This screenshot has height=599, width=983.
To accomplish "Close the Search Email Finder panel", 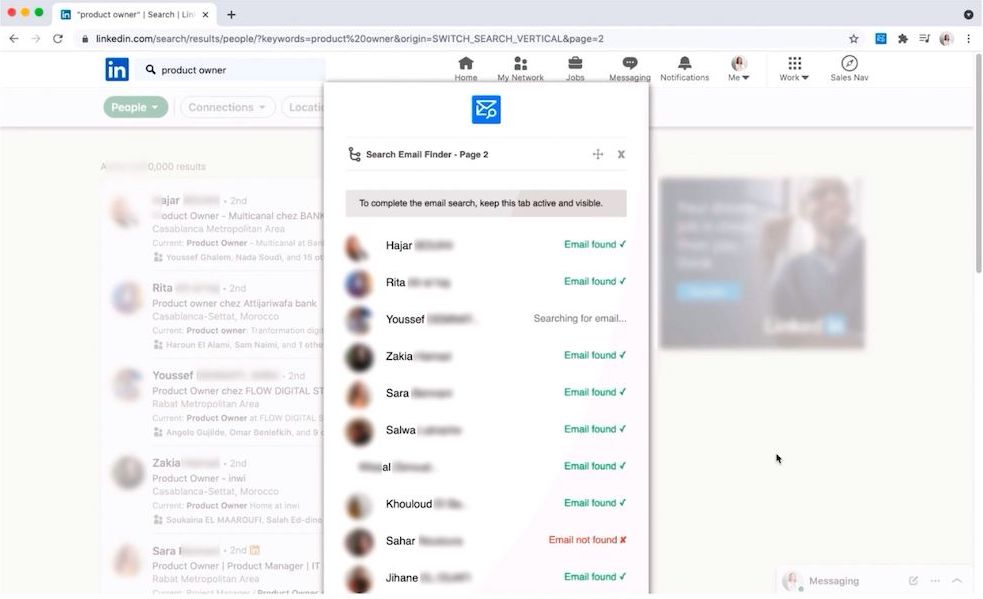I will point(621,154).
